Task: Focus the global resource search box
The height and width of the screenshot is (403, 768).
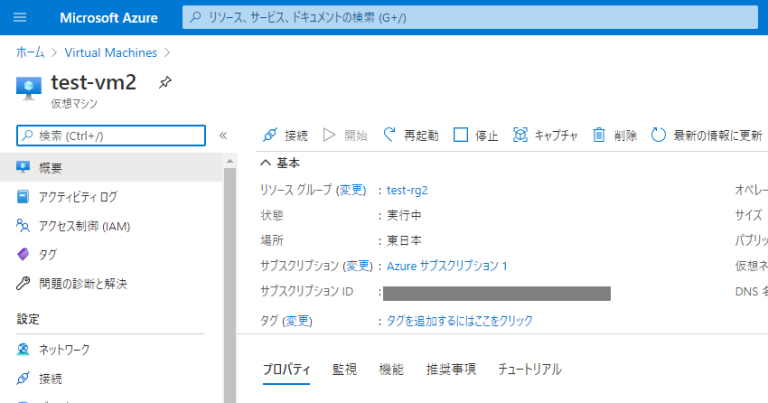Action: pyautogui.click(x=470, y=18)
